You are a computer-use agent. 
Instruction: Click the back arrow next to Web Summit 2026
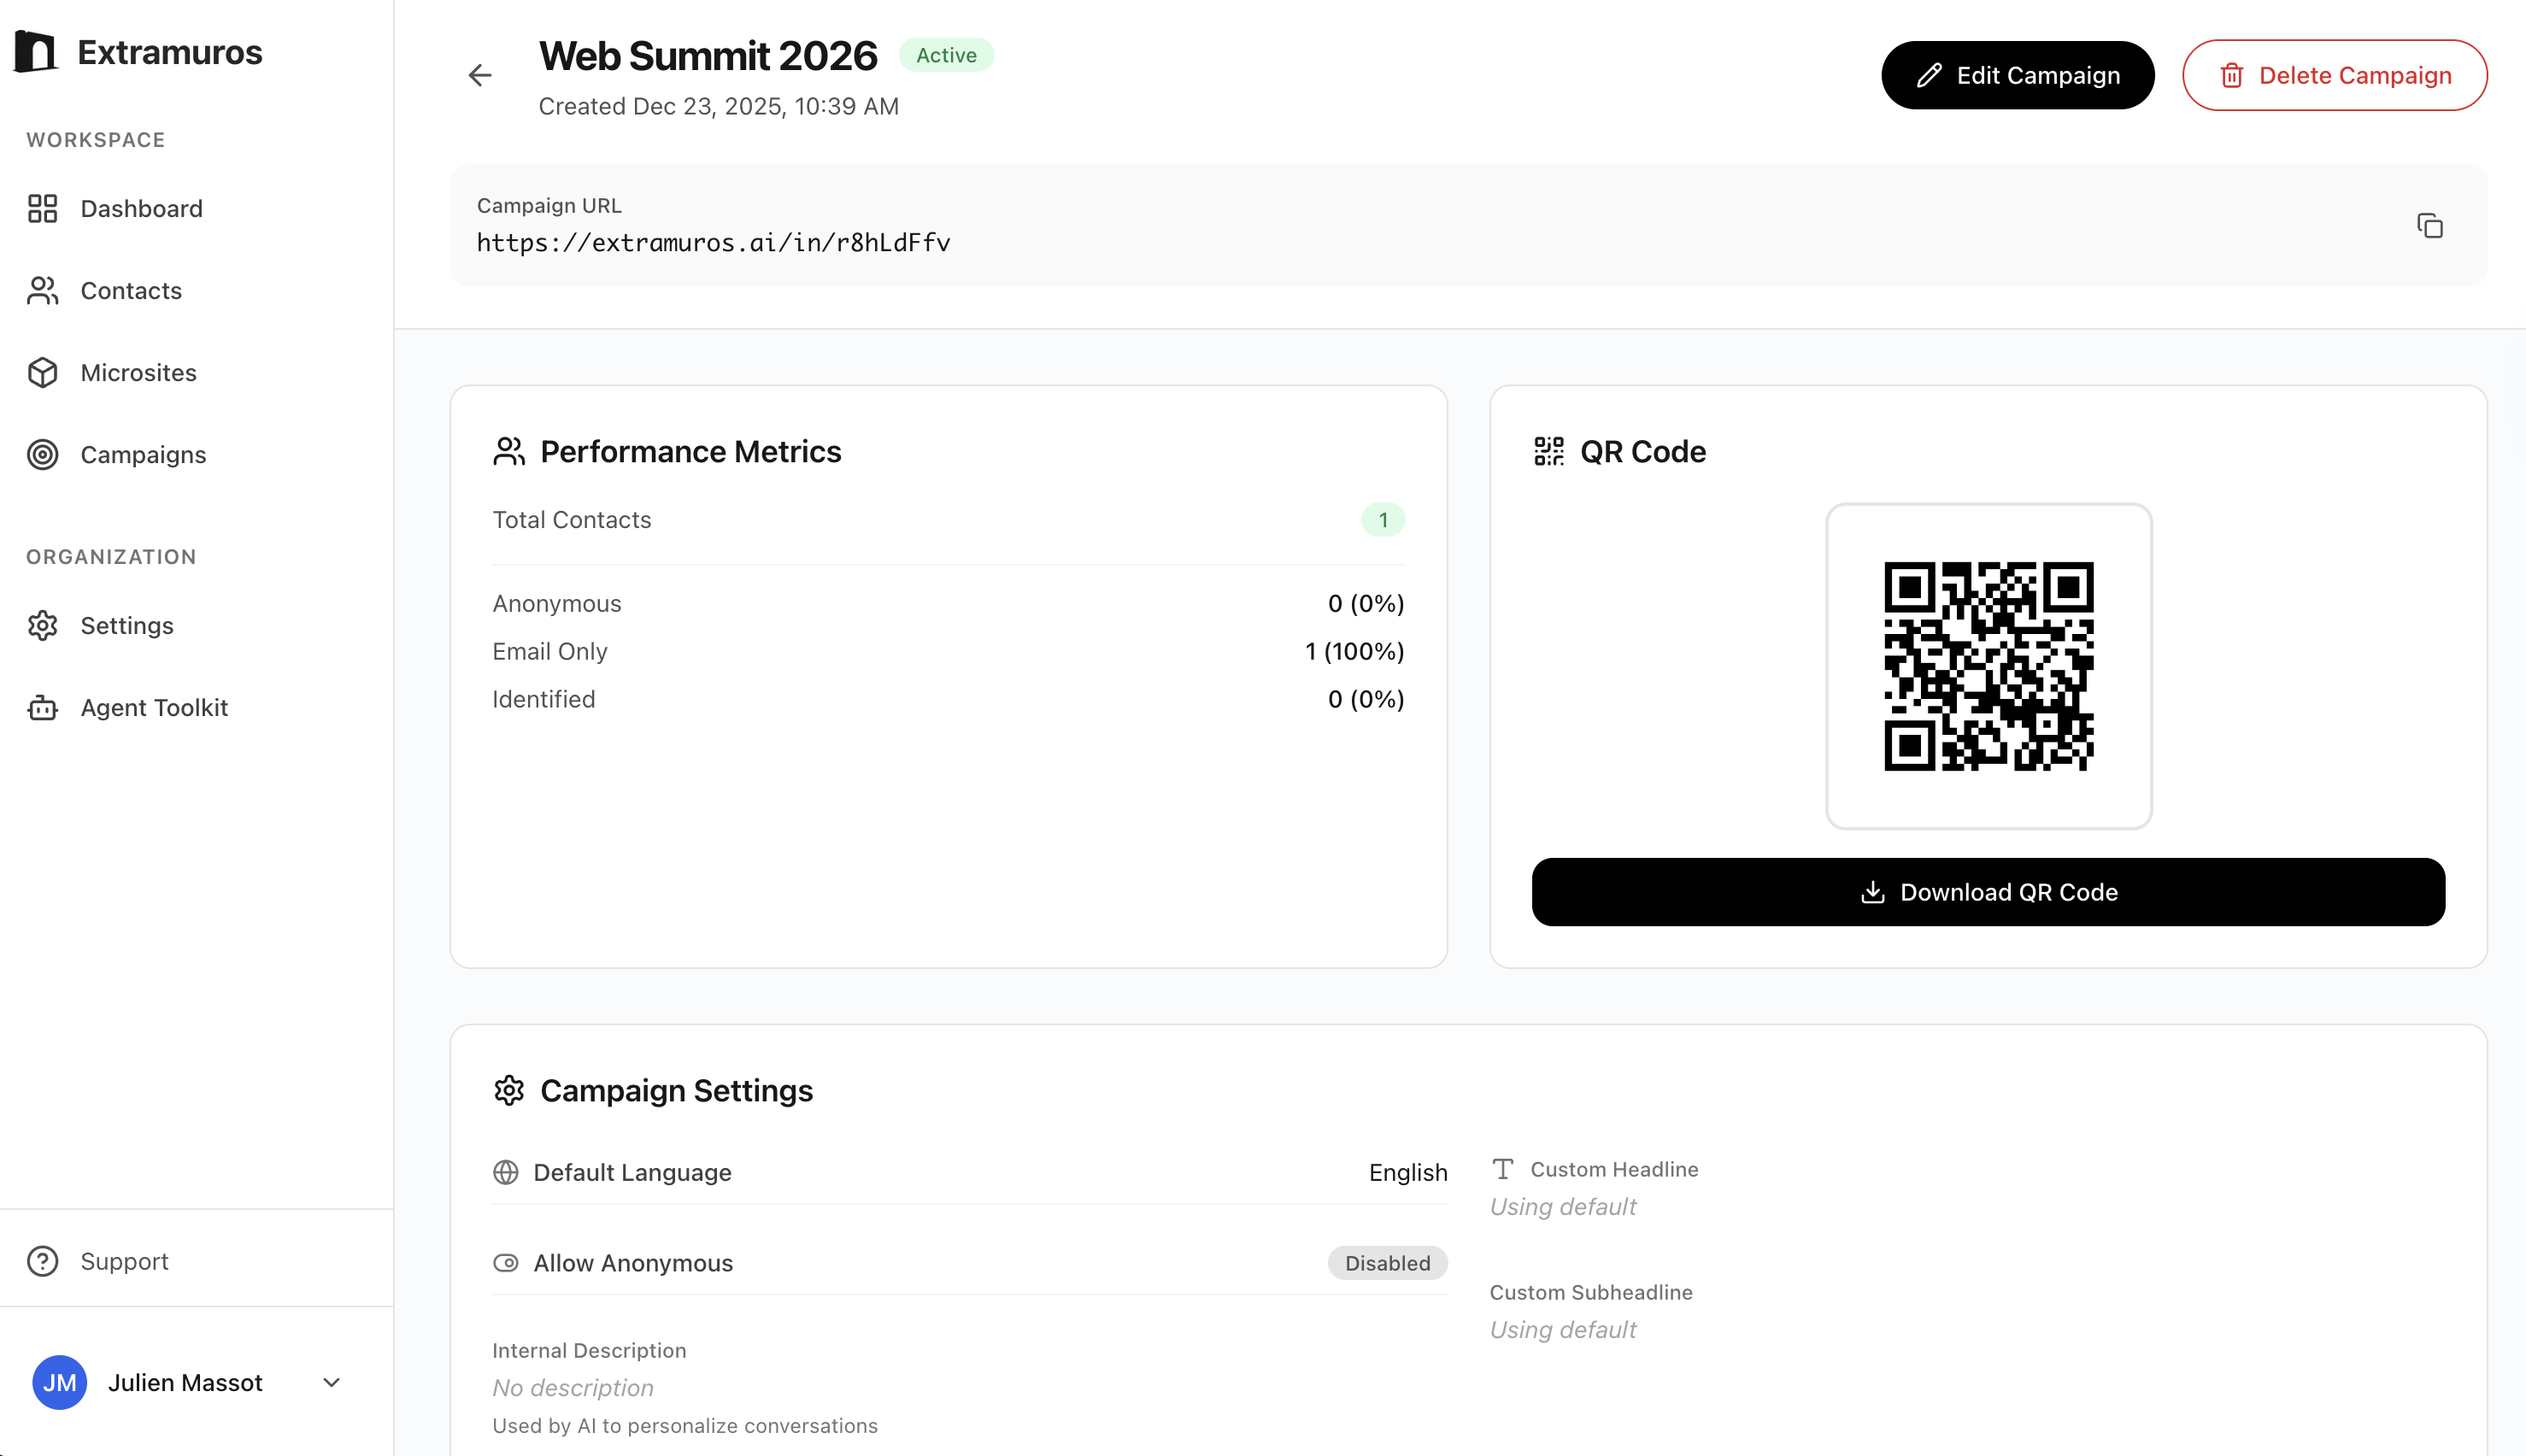pyautogui.click(x=481, y=75)
